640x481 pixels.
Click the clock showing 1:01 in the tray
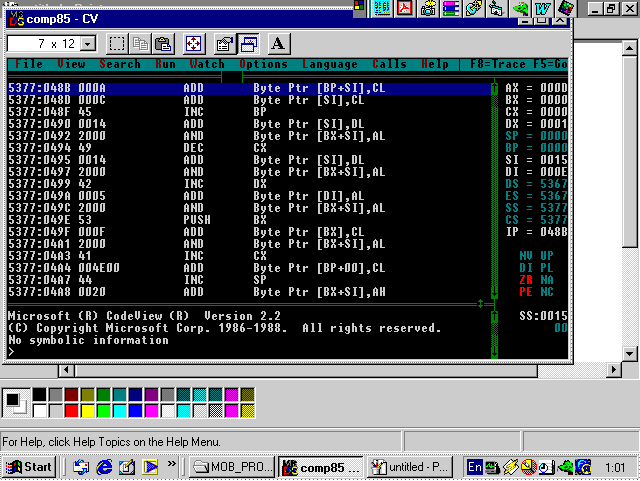tap(615, 467)
